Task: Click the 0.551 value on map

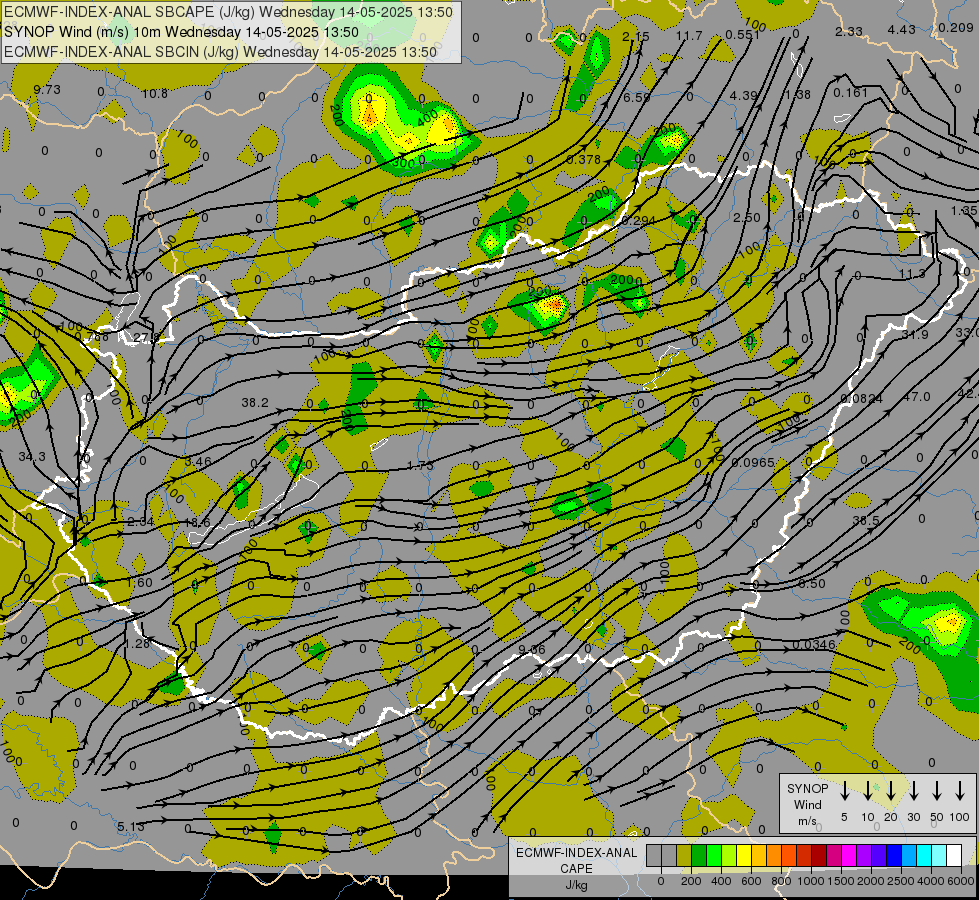Action: point(742,34)
